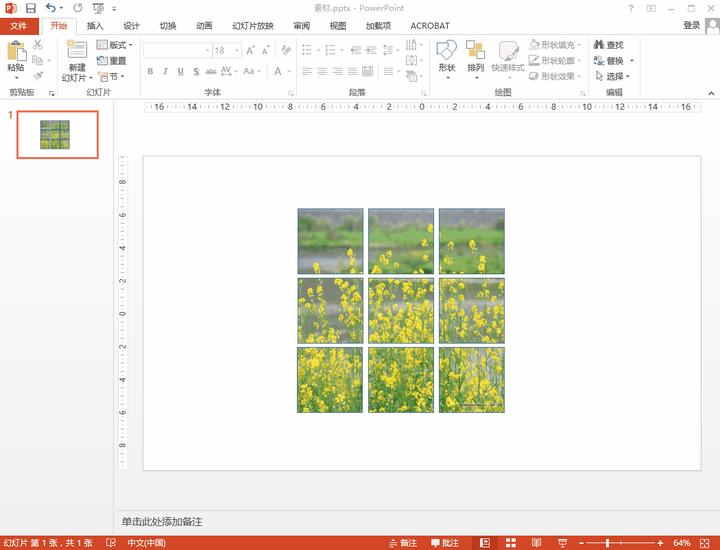The width and height of the screenshot is (720, 550).
Task: Open the Layout dropdown
Action: (x=114, y=45)
